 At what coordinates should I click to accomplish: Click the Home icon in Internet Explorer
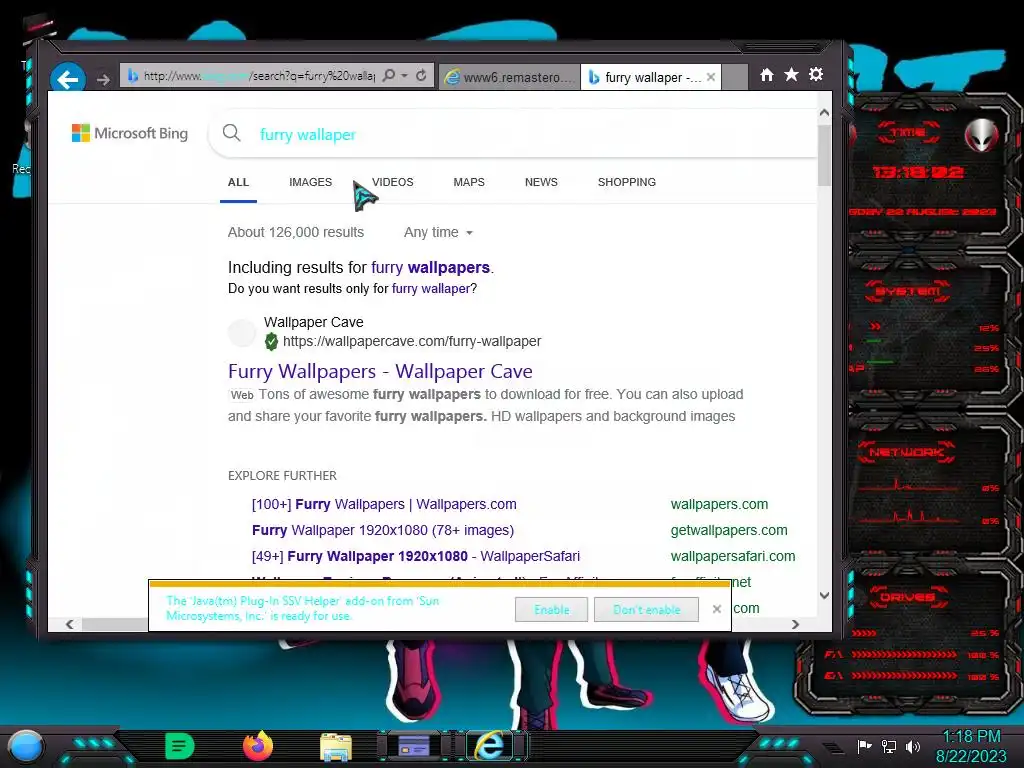coord(767,75)
